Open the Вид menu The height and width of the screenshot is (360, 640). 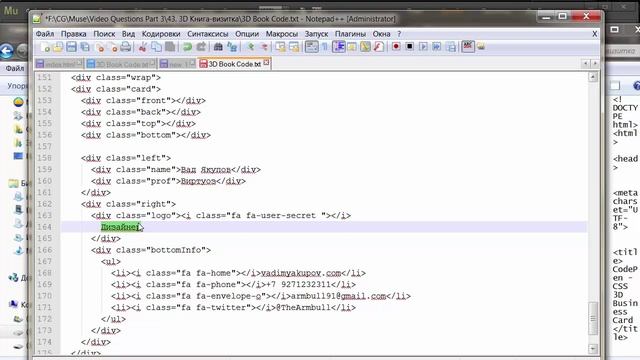pyautogui.click(x=128, y=34)
